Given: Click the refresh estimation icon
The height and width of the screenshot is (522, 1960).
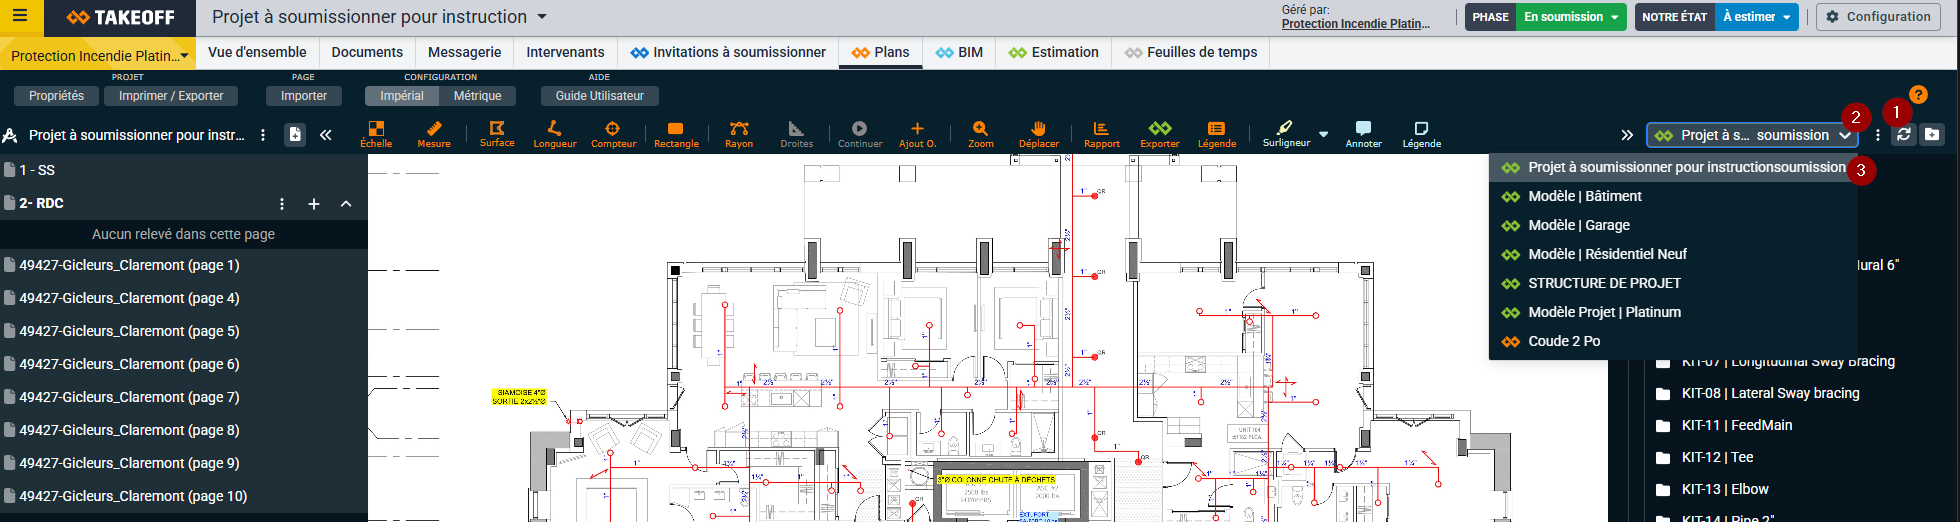Looking at the screenshot, I should coord(1904,135).
